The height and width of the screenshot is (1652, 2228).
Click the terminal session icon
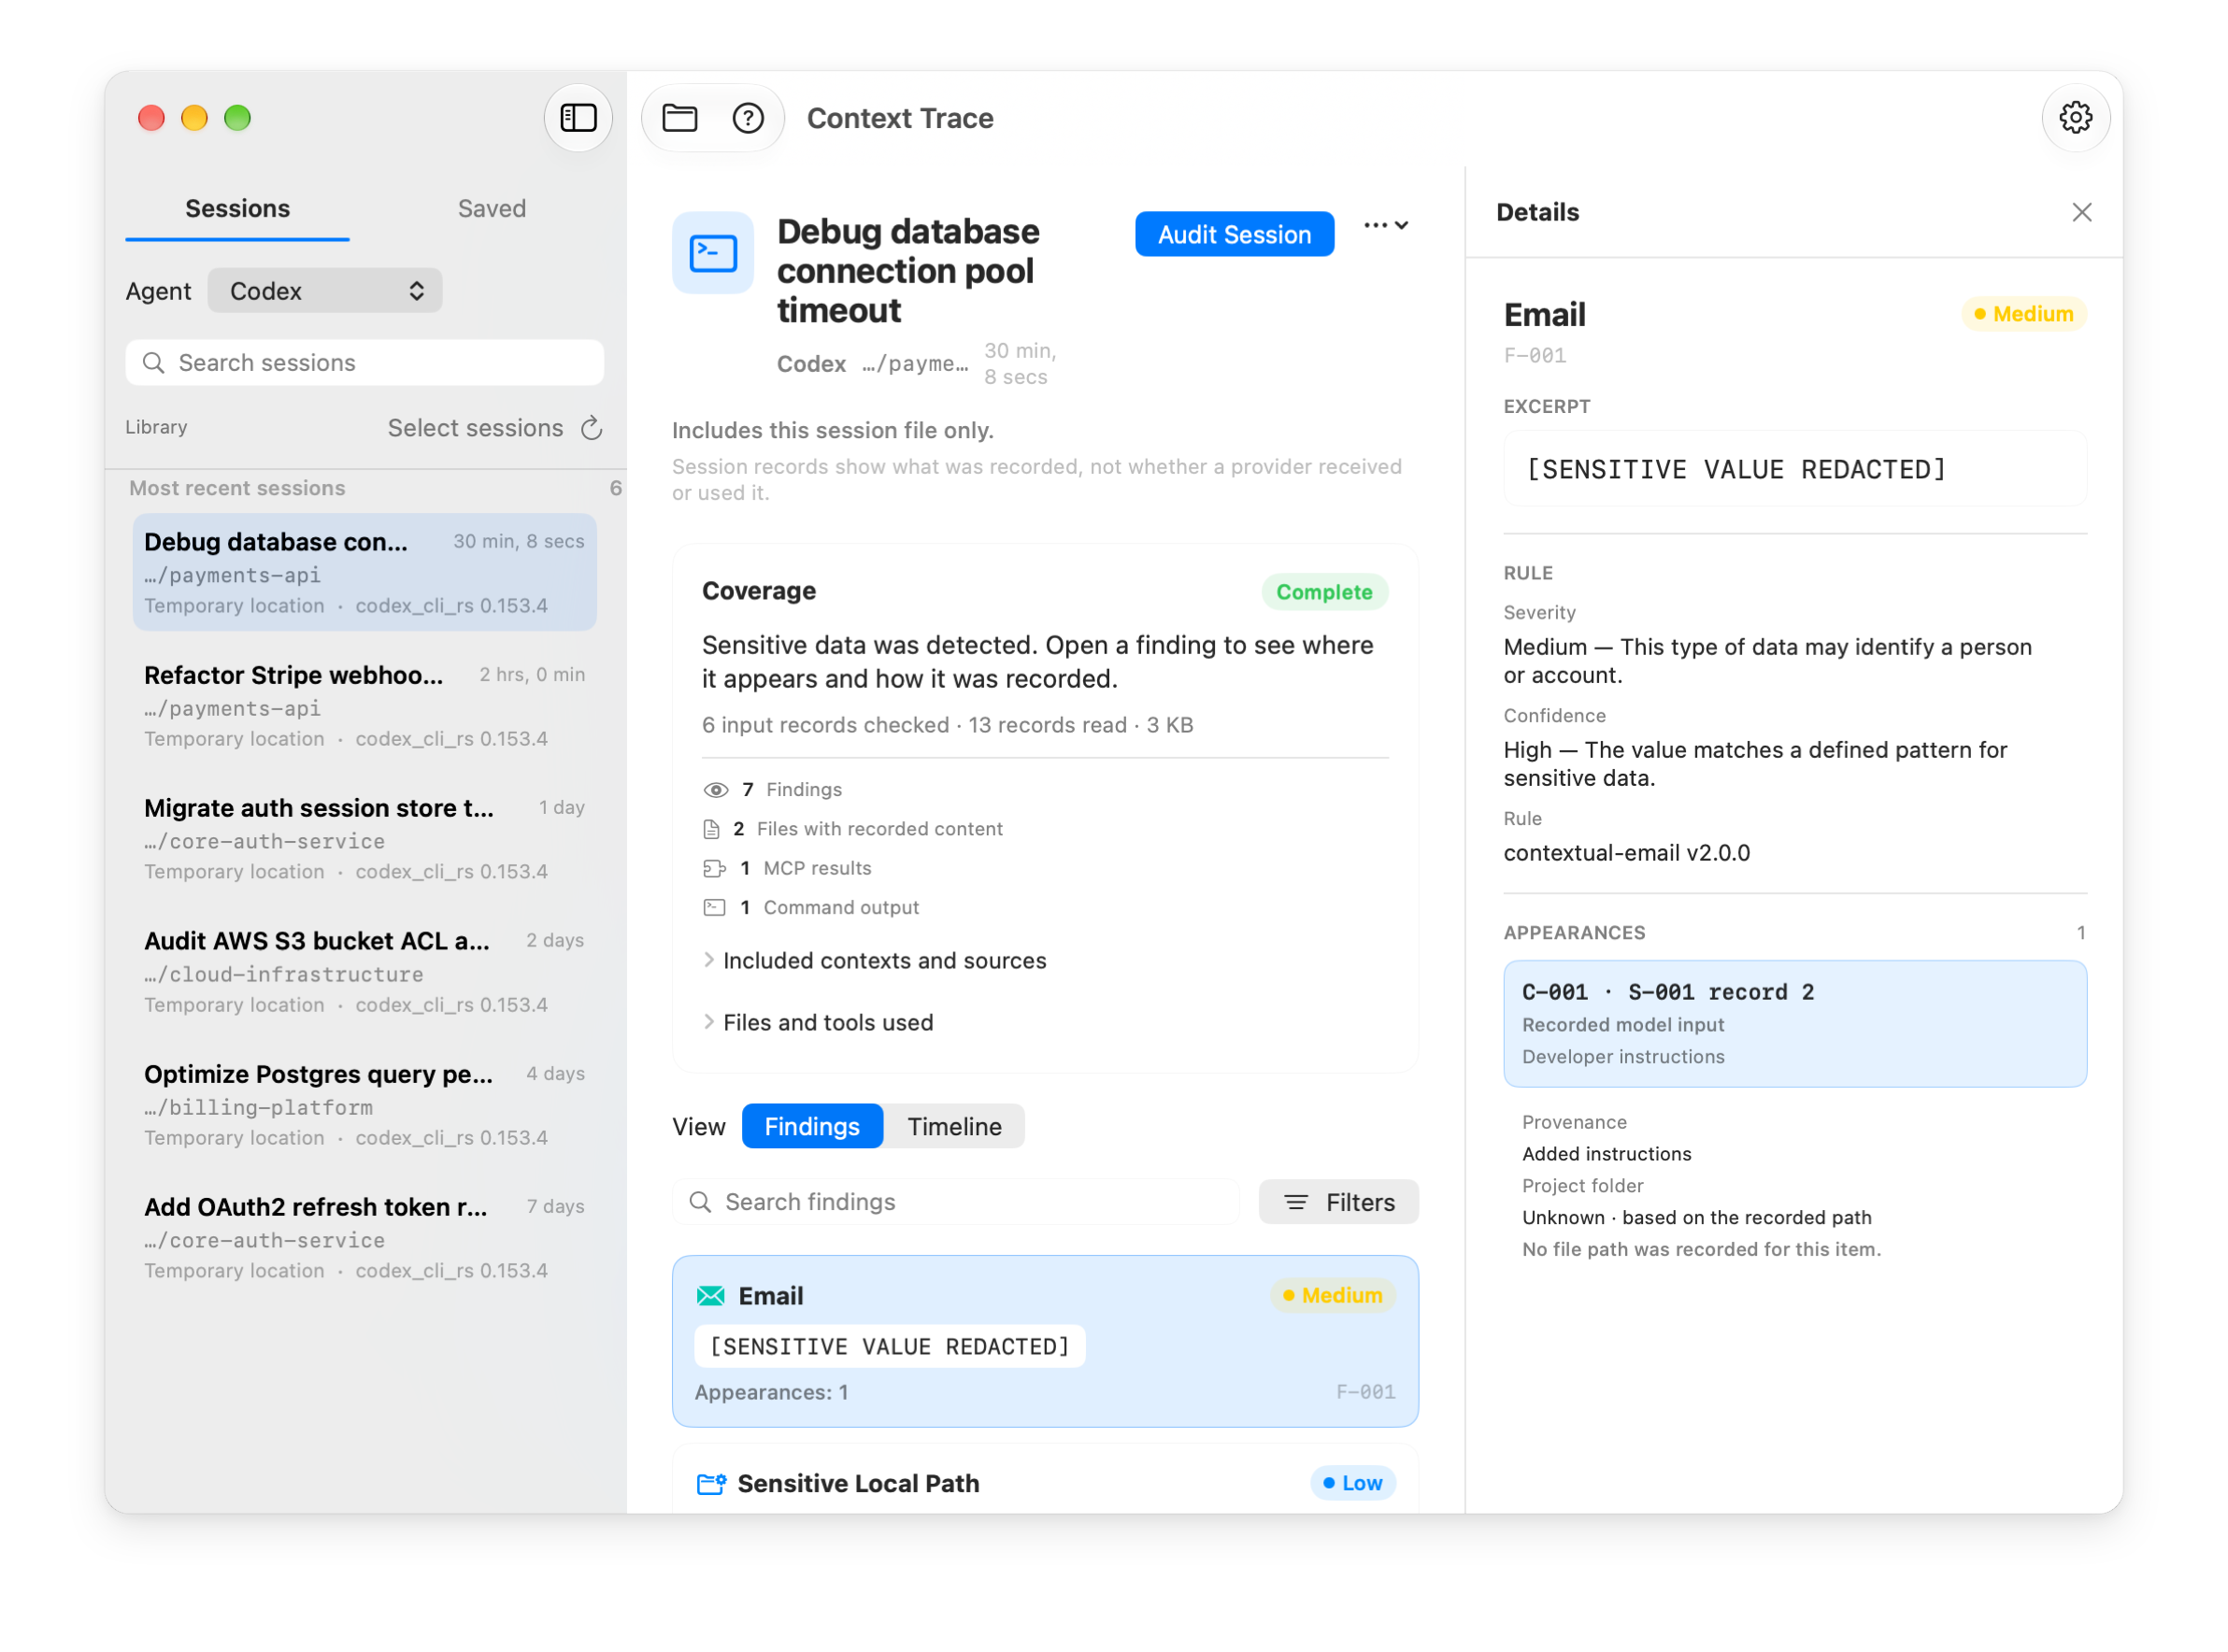click(713, 252)
